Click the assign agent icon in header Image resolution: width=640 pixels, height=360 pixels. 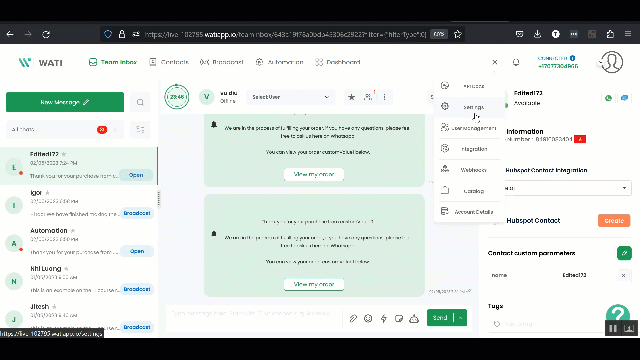[x=368, y=97]
